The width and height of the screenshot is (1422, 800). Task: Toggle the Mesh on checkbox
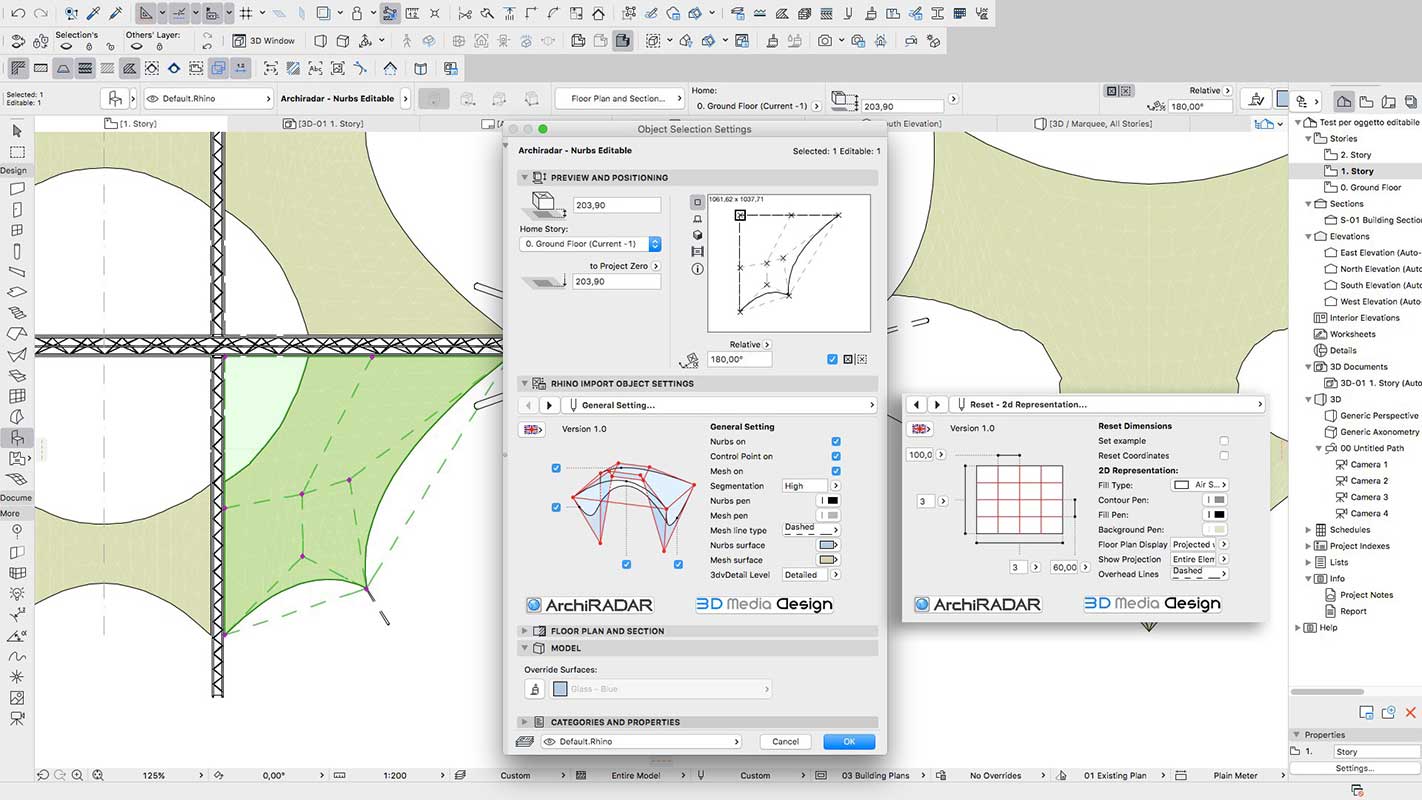tap(836, 471)
